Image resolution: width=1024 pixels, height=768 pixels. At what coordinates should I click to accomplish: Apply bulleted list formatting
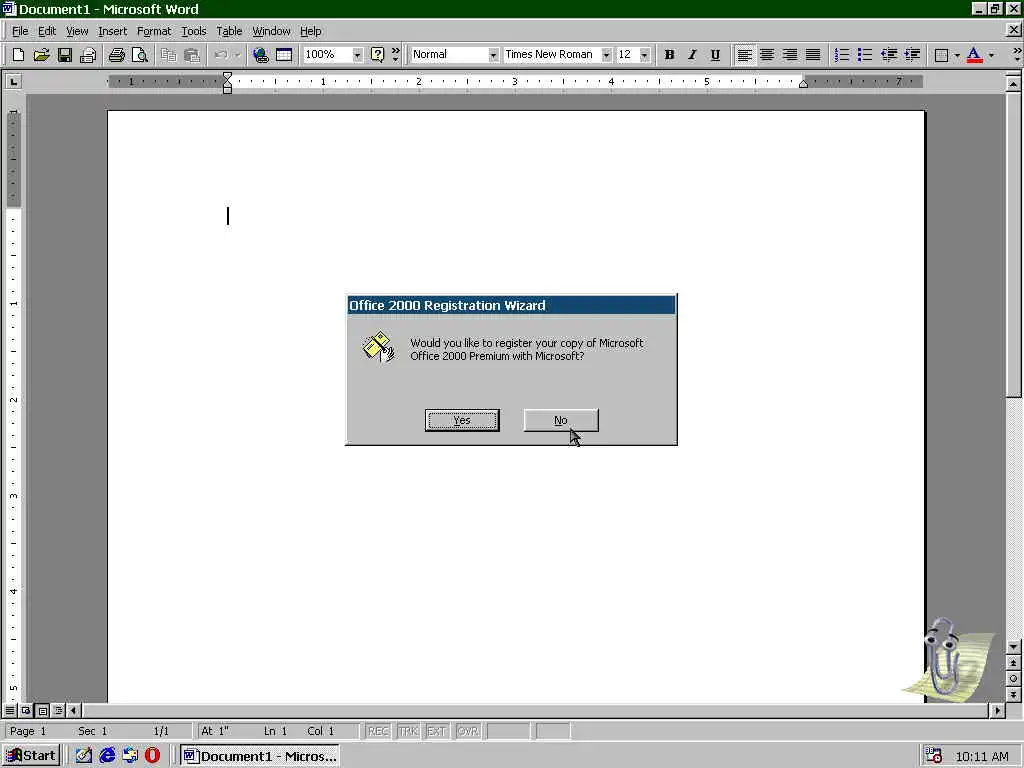point(865,55)
